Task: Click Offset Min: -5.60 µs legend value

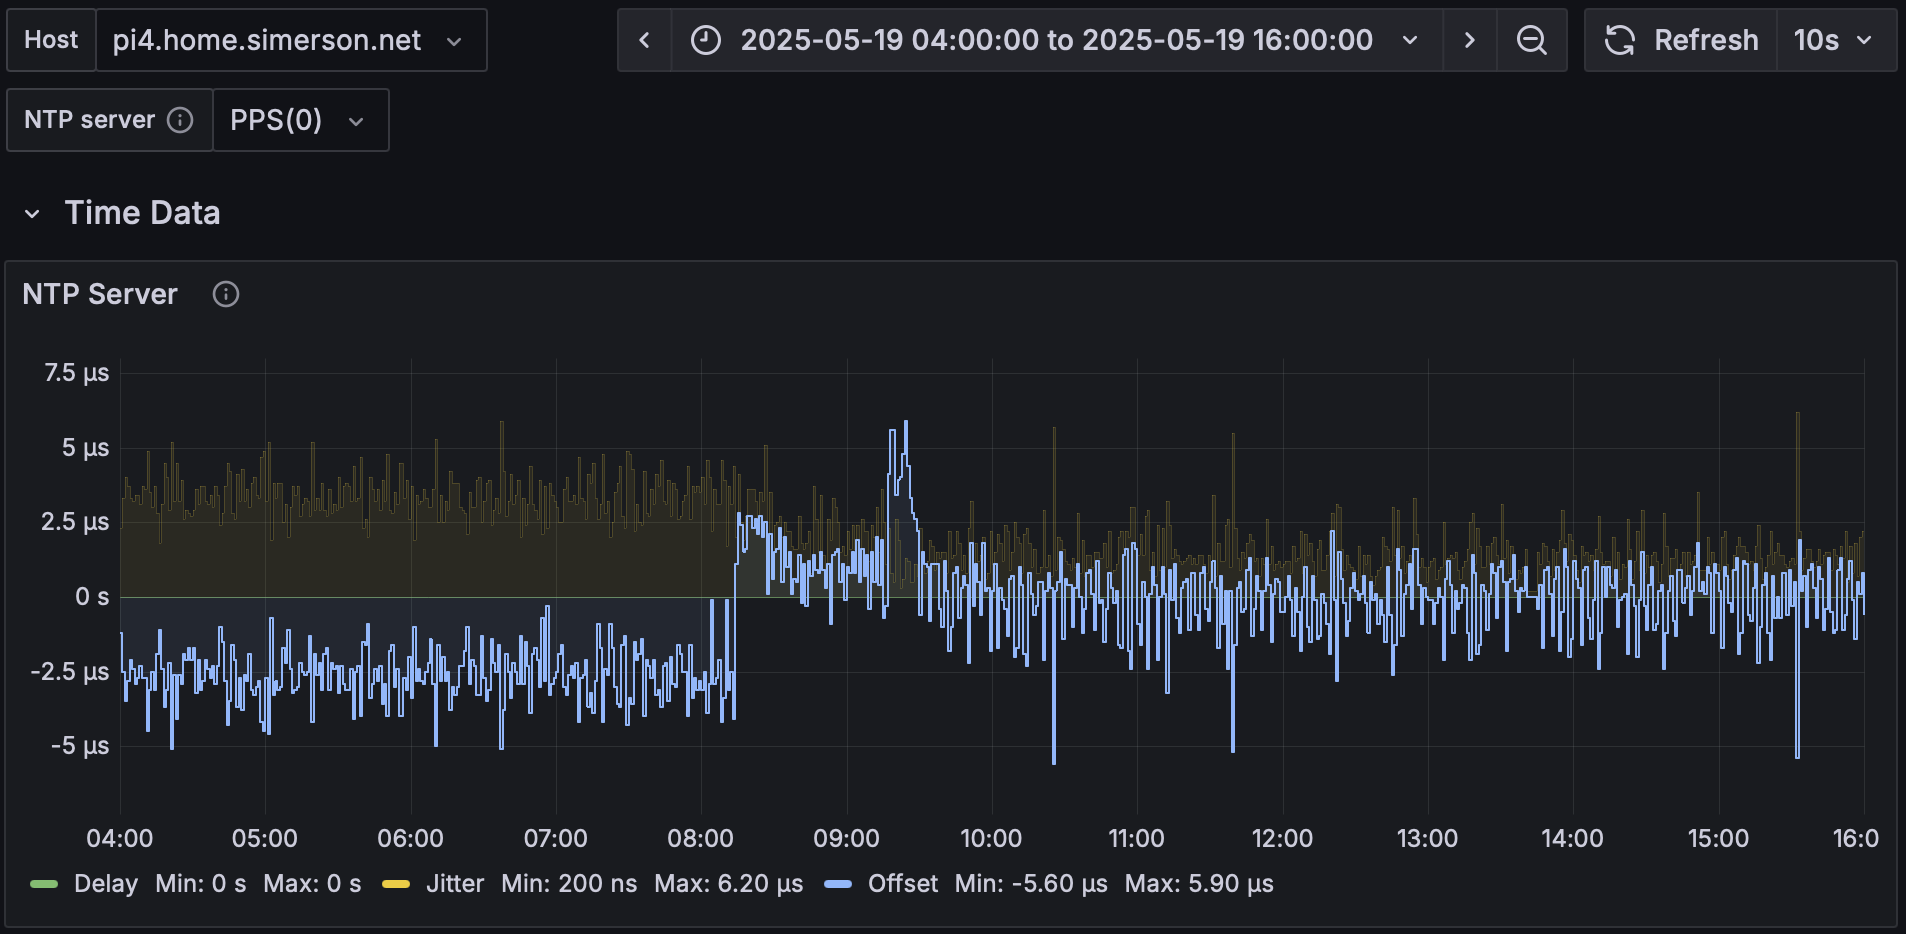Action: pos(1031,884)
